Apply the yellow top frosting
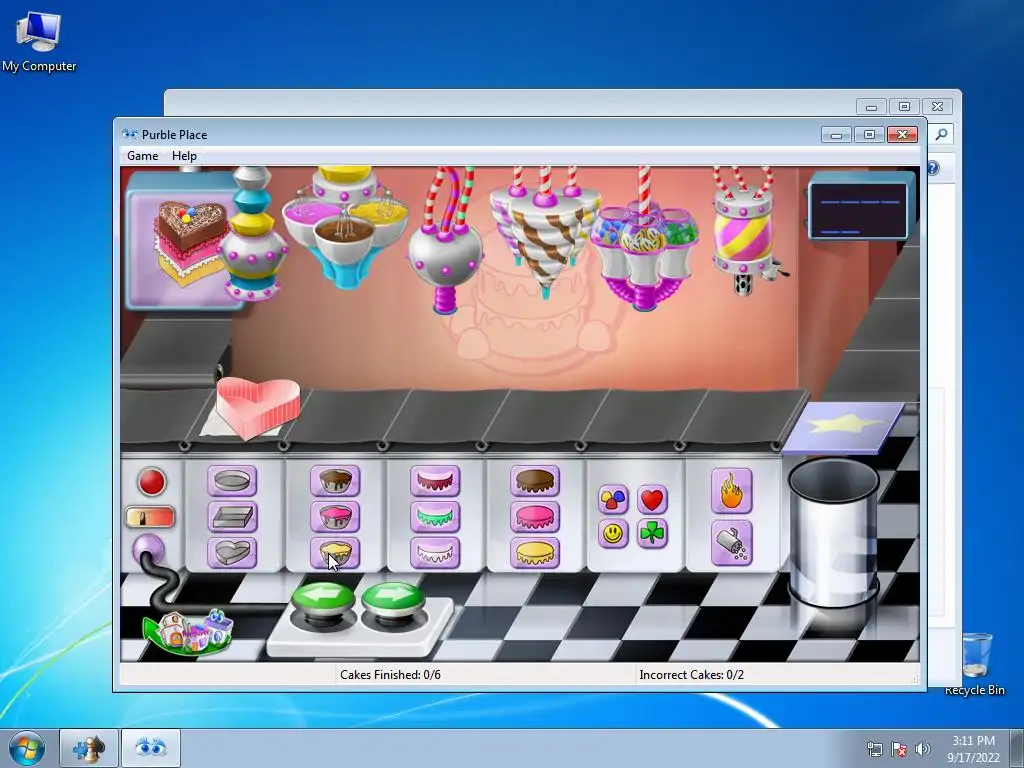This screenshot has height=768, width=1024. [535, 552]
